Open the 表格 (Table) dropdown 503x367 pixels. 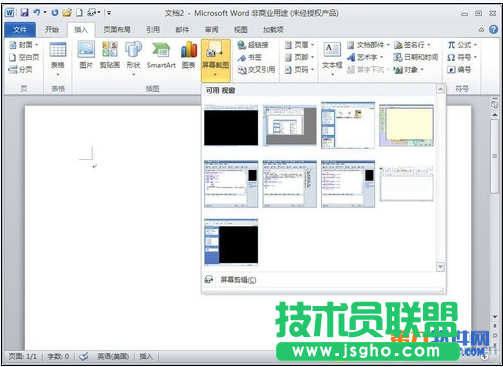click(58, 59)
